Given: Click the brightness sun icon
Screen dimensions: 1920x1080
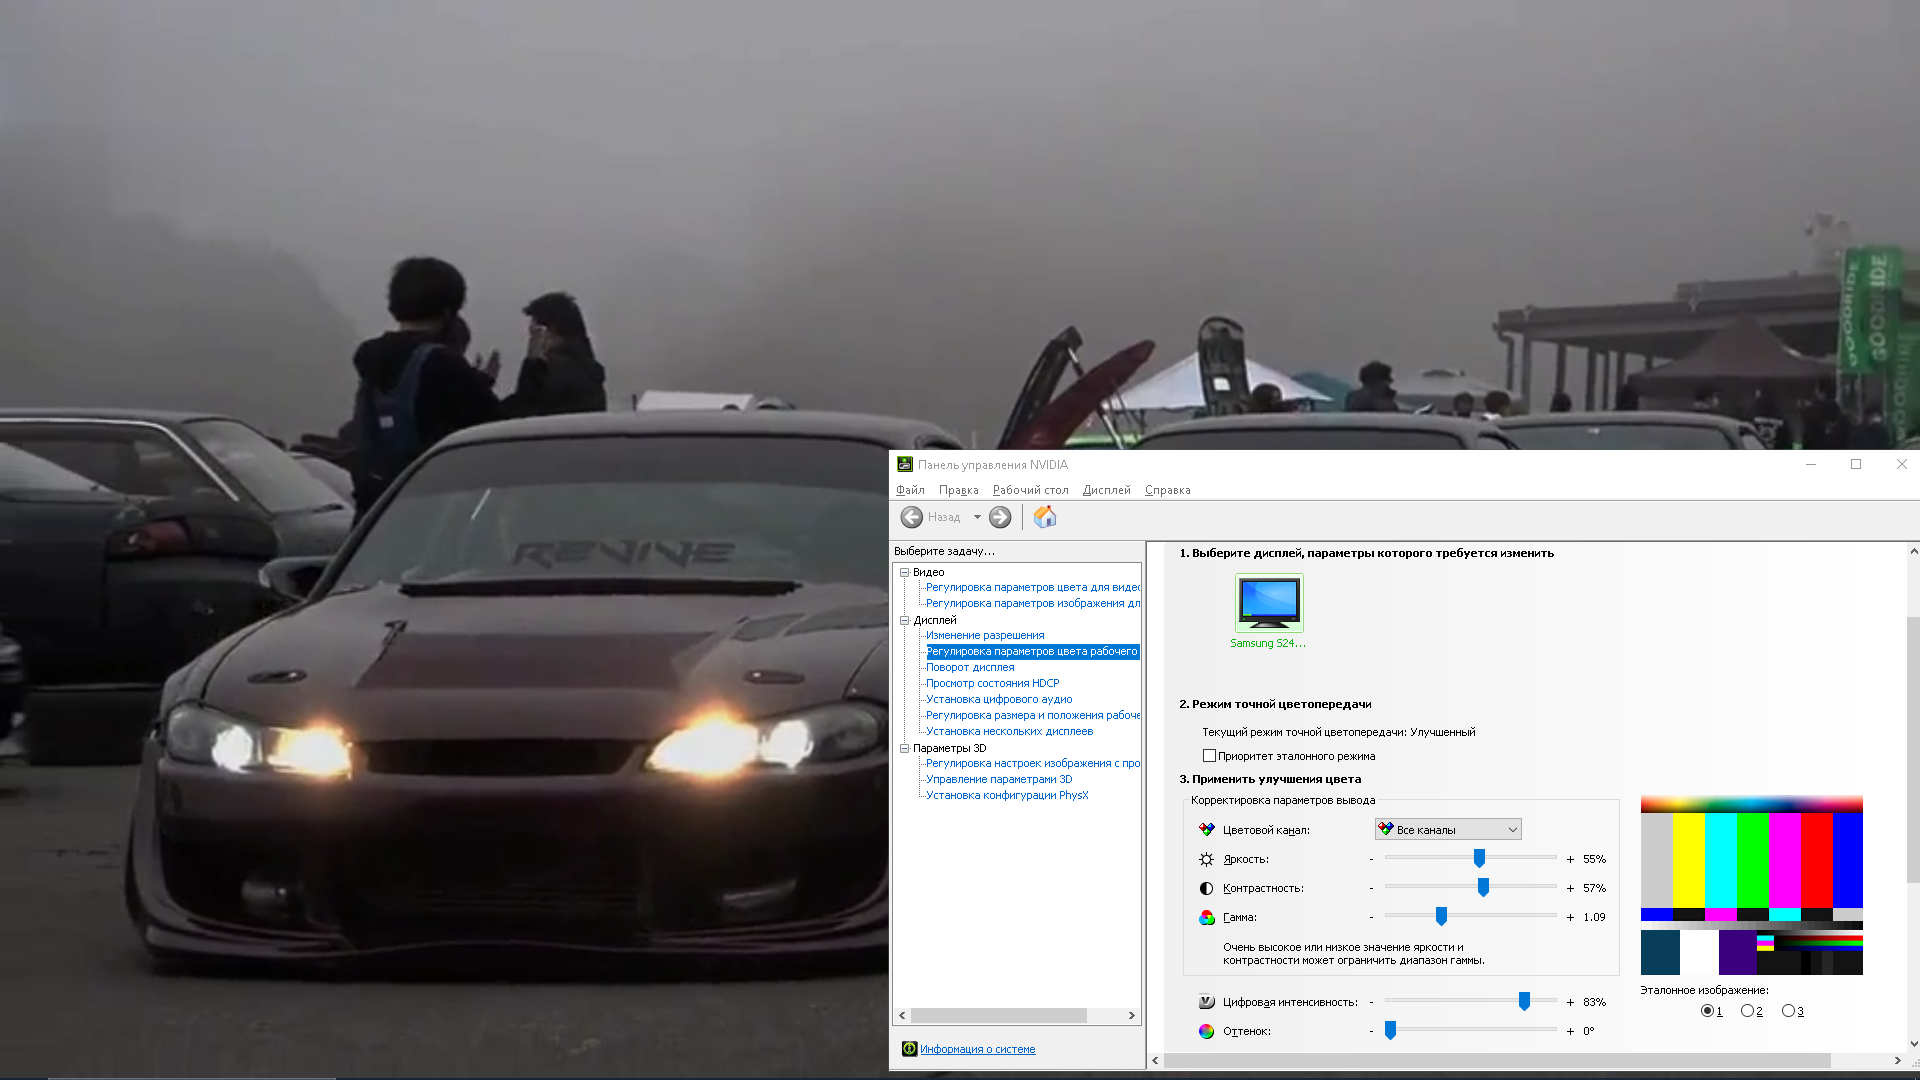Looking at the screenshot, I should click(1207, 860).
